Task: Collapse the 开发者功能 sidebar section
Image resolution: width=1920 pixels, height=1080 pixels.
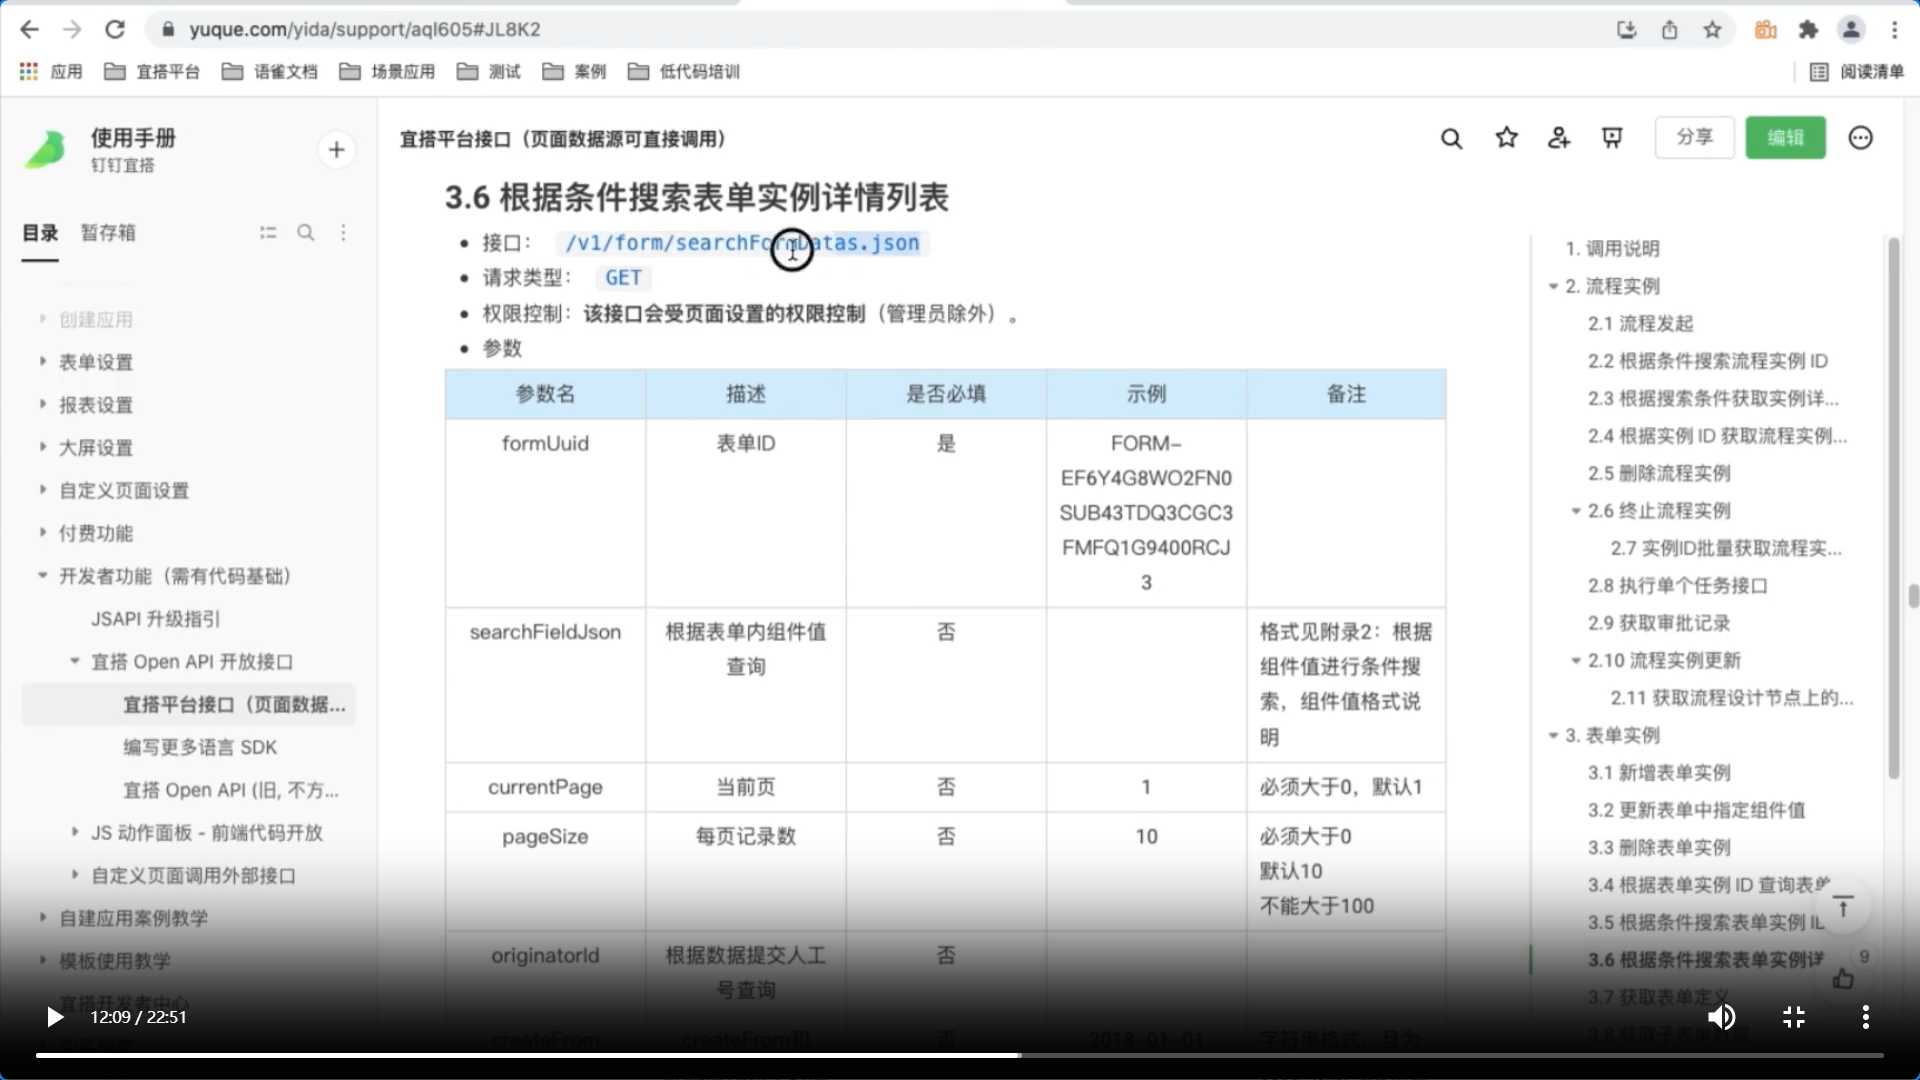Action: (43, 575)
